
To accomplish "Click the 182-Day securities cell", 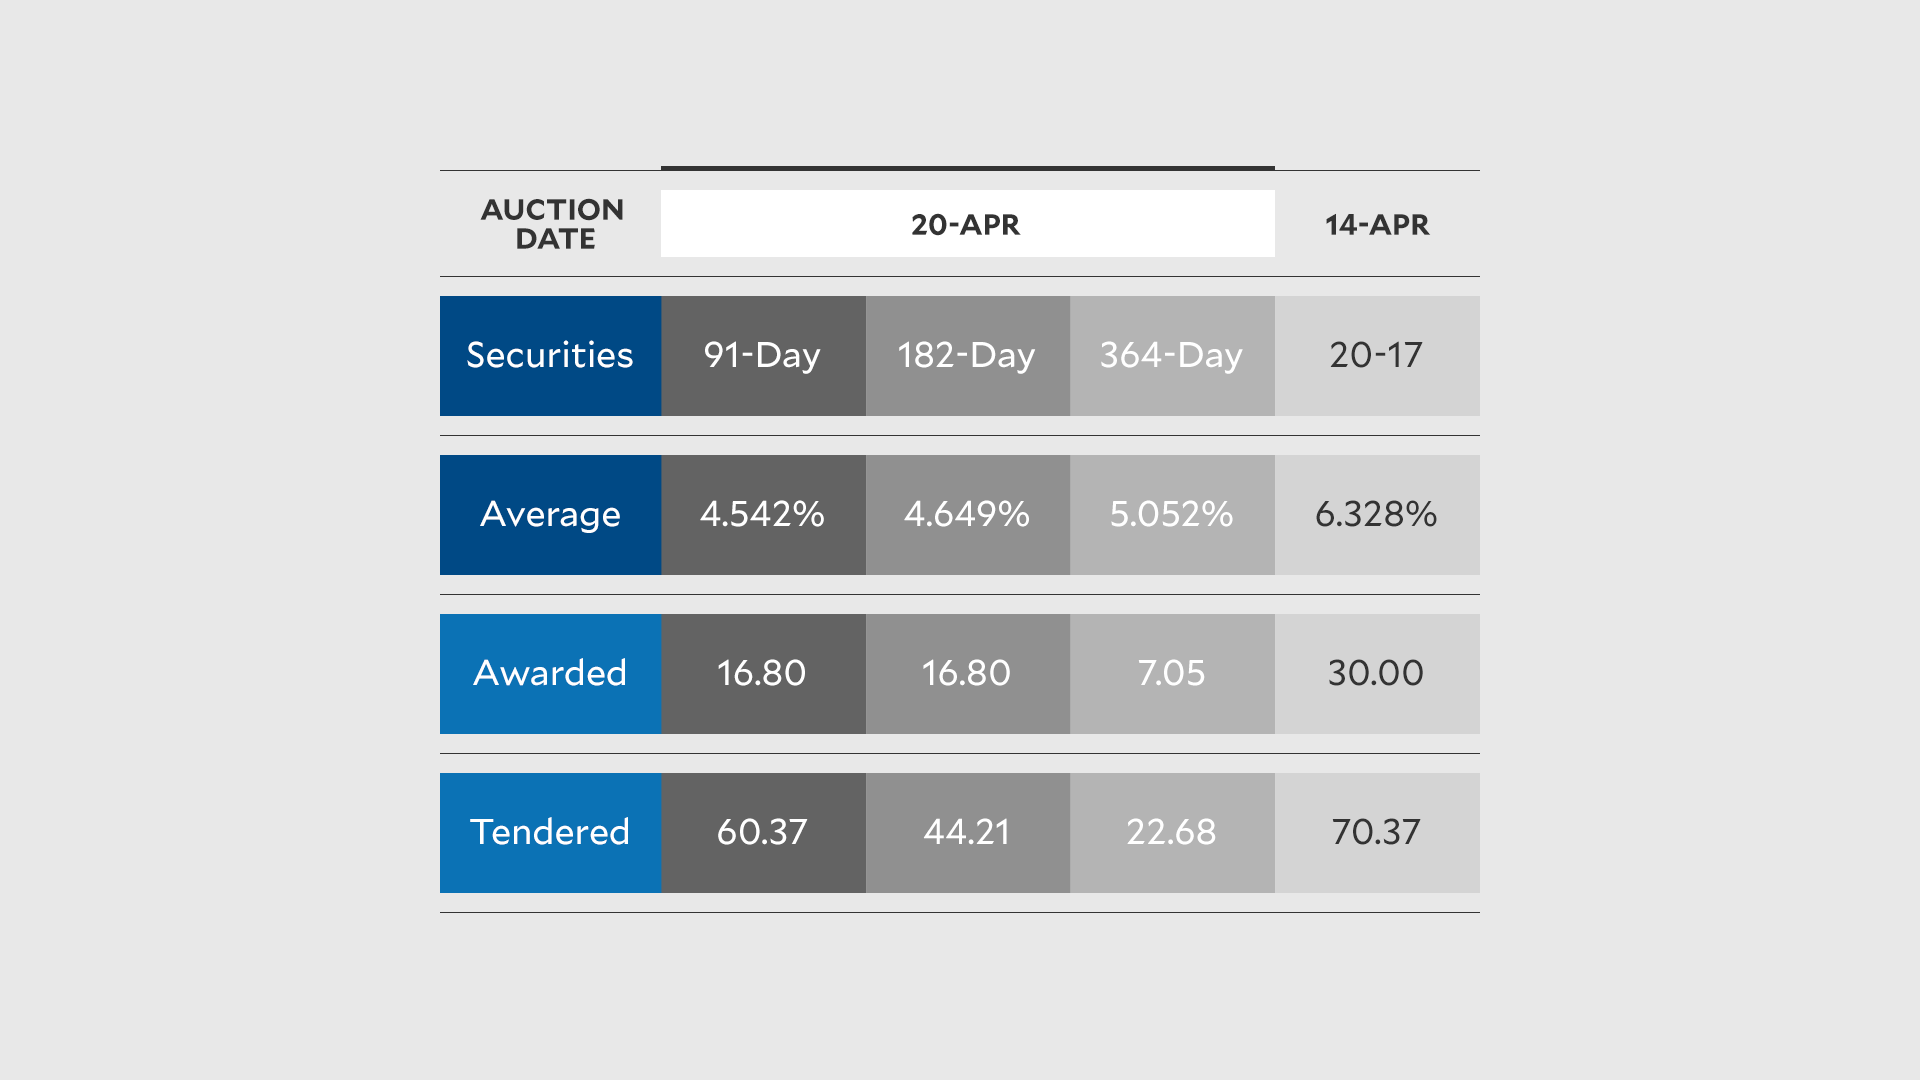I will coord(967,356).
